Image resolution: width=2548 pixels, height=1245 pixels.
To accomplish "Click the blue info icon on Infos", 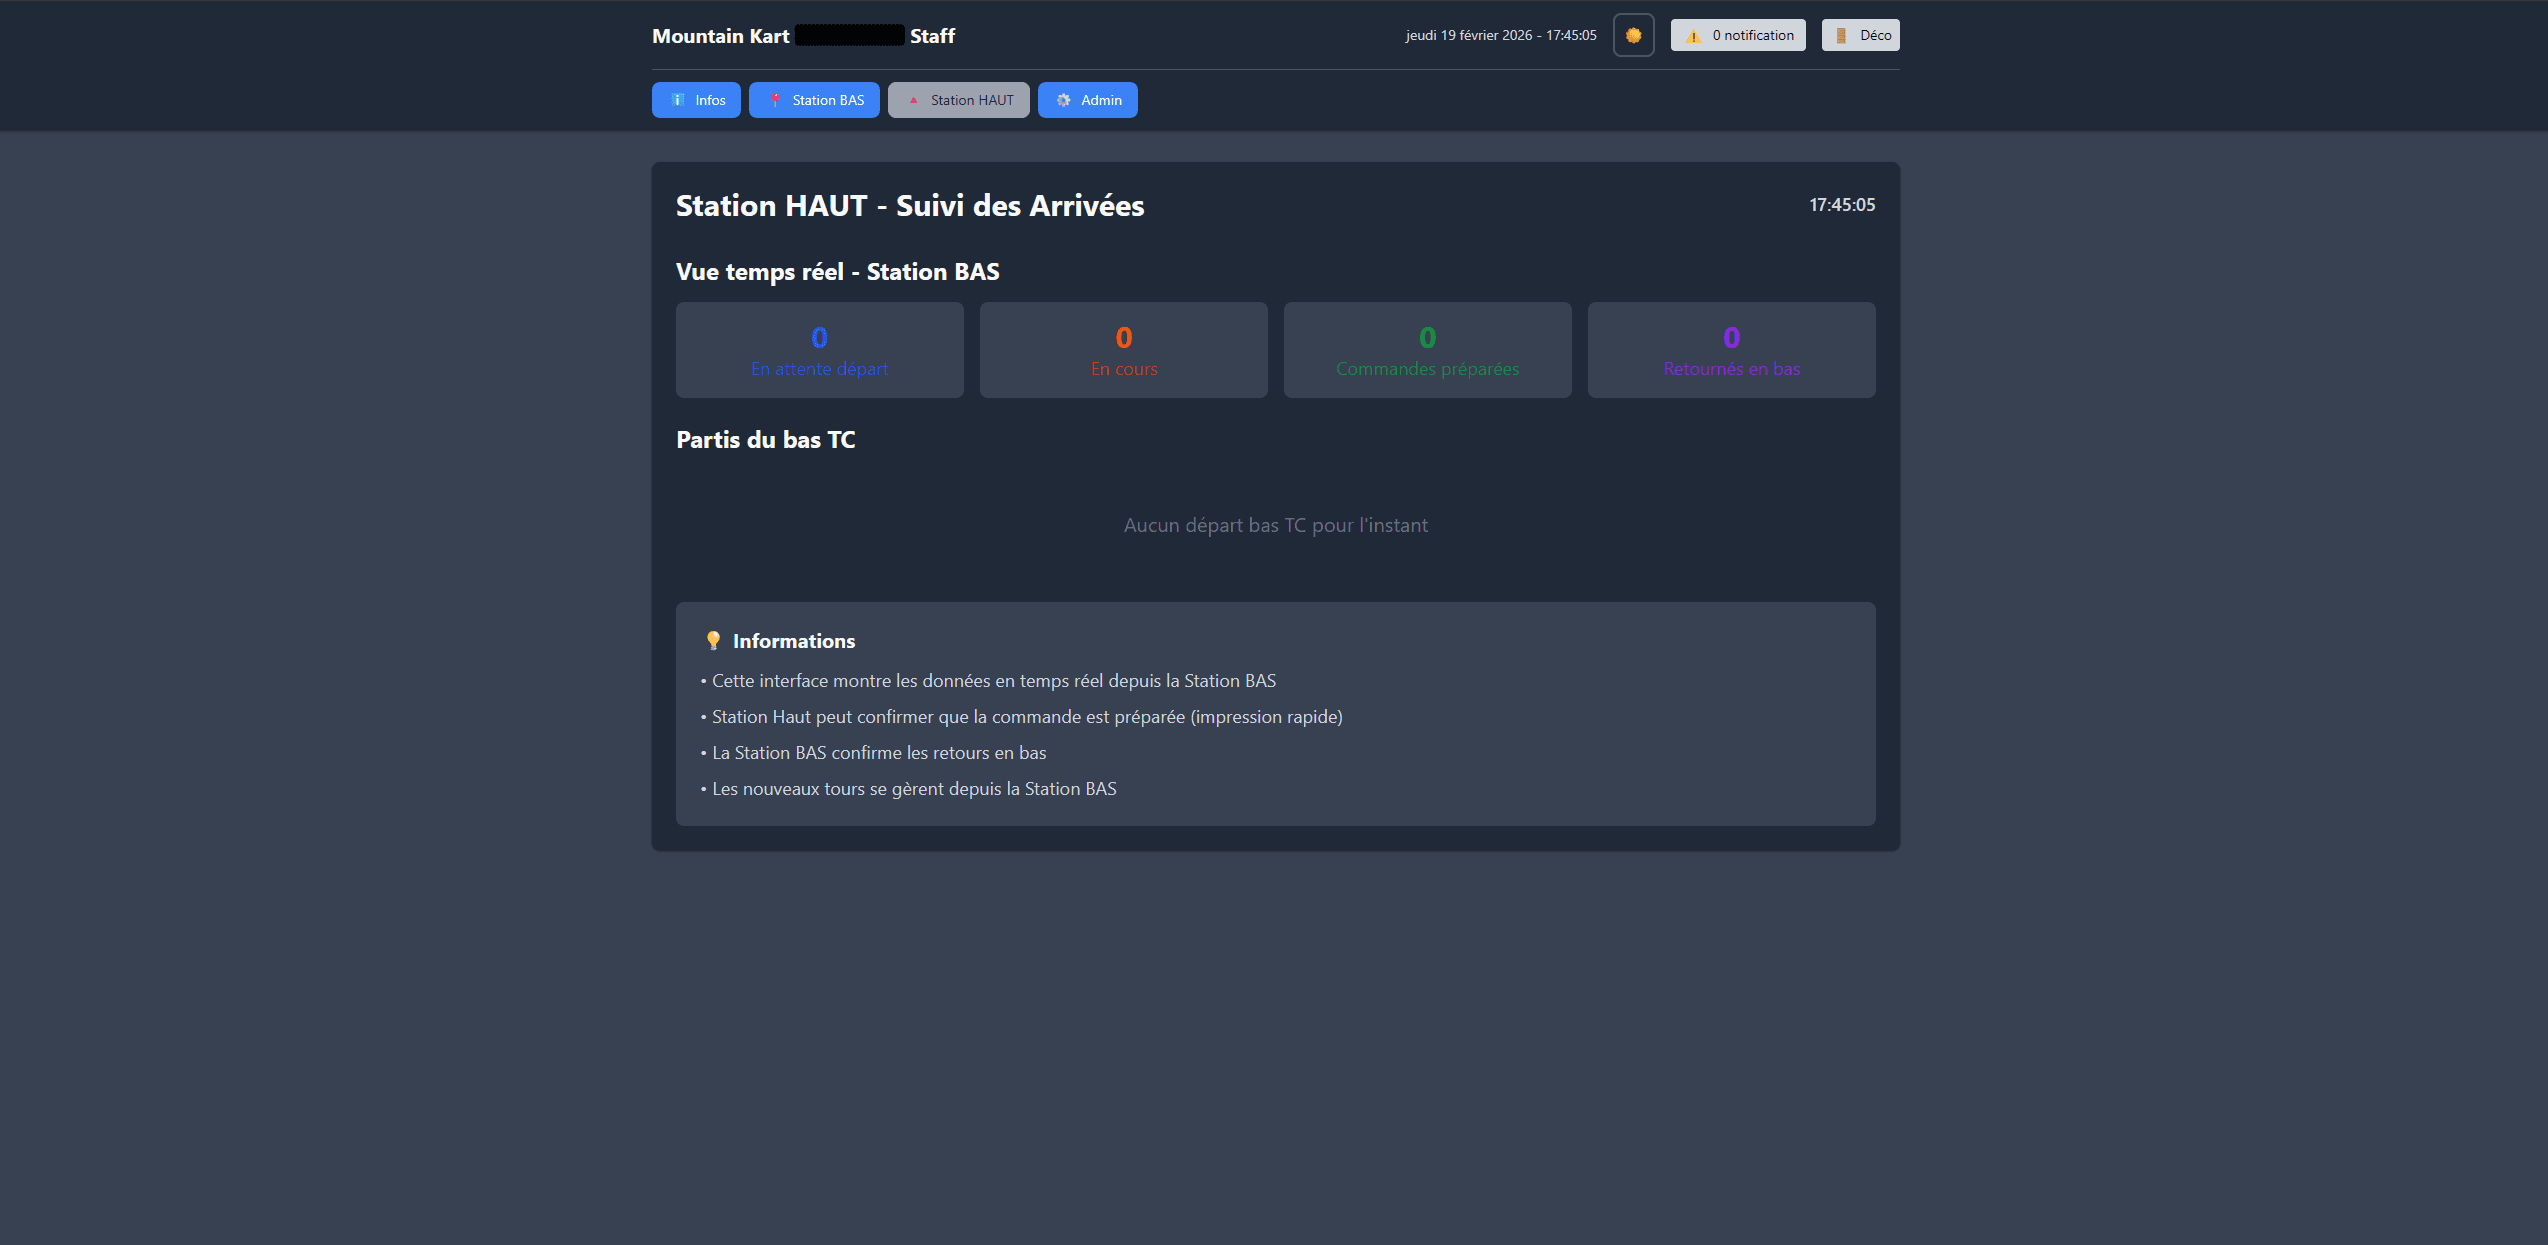I will point(678,100).
